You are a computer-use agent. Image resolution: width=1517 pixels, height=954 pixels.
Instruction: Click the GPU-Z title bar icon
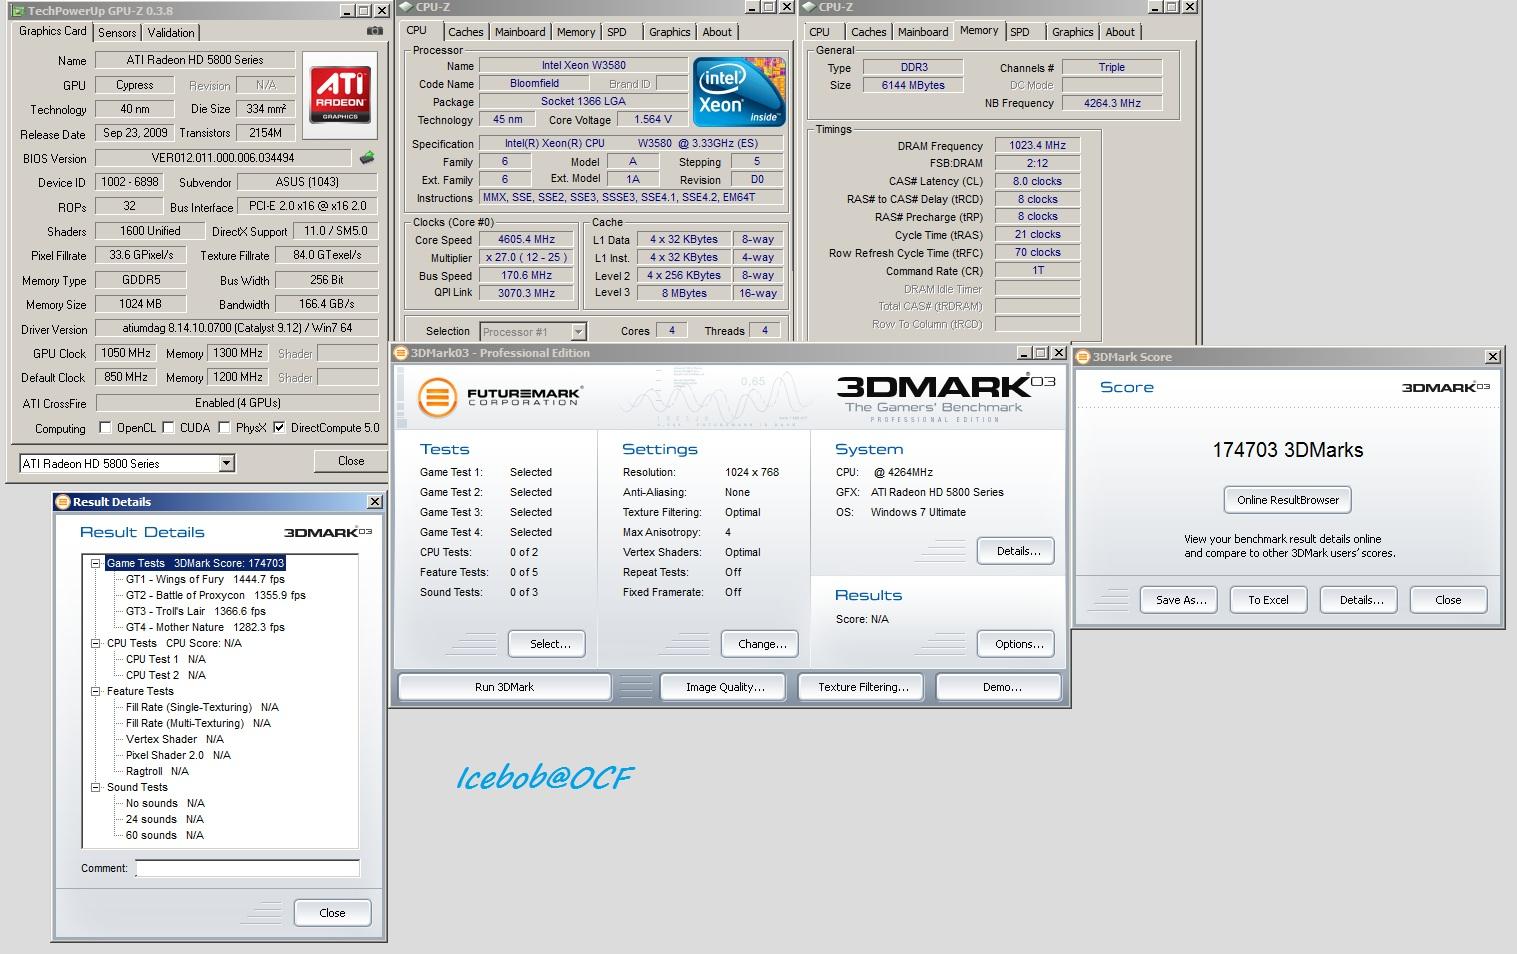(17, 10)
